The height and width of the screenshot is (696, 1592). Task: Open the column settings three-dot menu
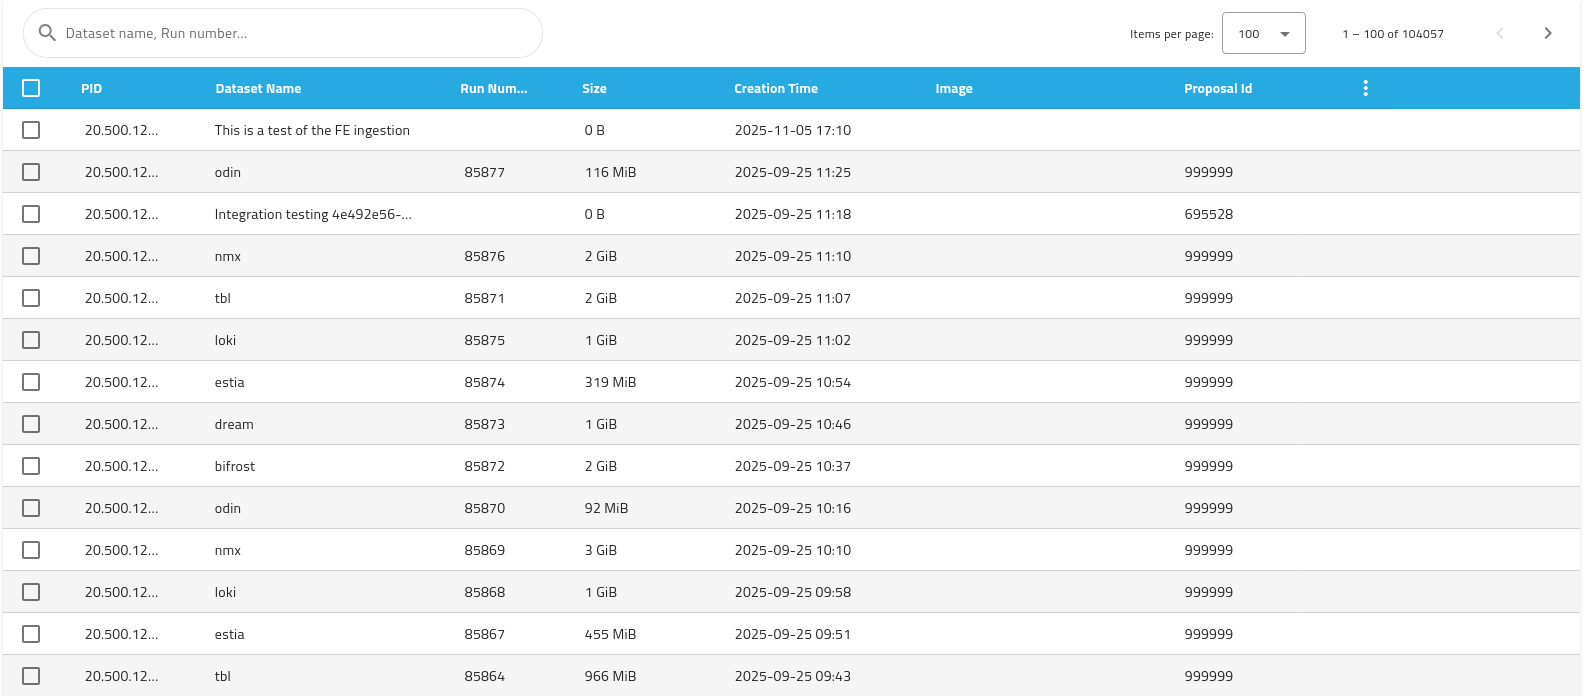click(1365, 88)
